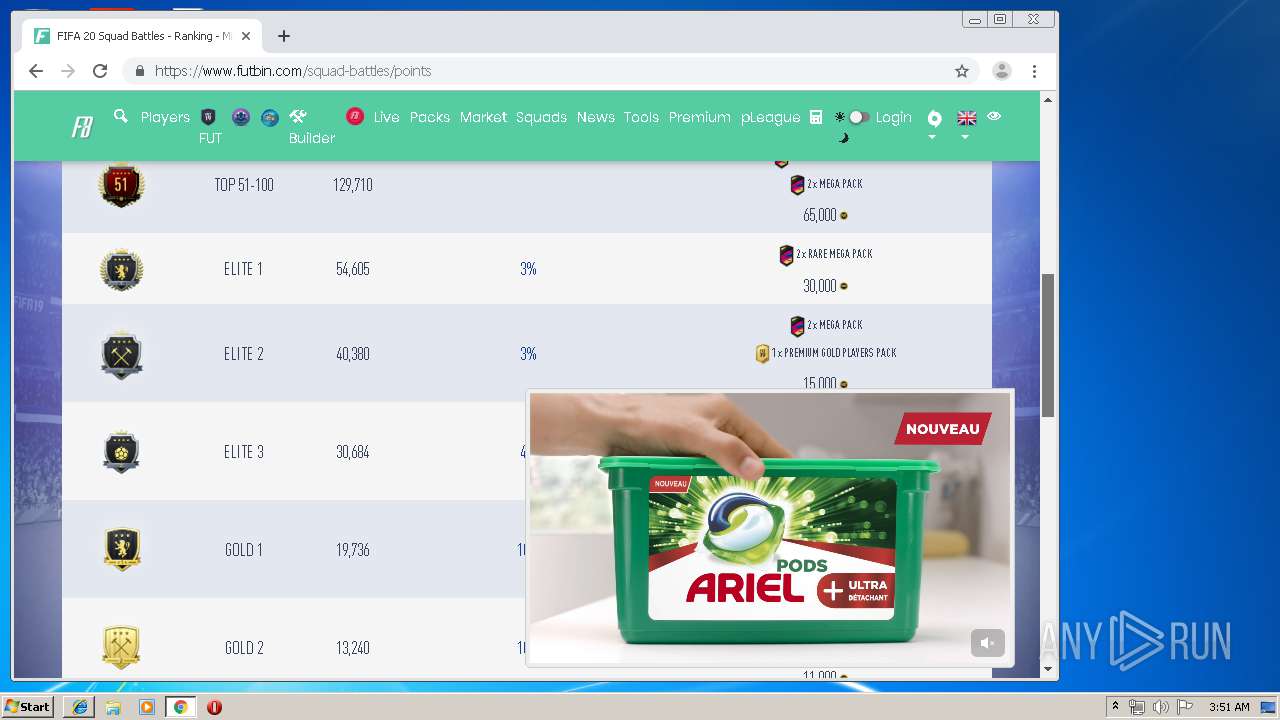The height and width of the screenshot is (720, 1280).
Task: Click the Live menu label
Action: 386,117
